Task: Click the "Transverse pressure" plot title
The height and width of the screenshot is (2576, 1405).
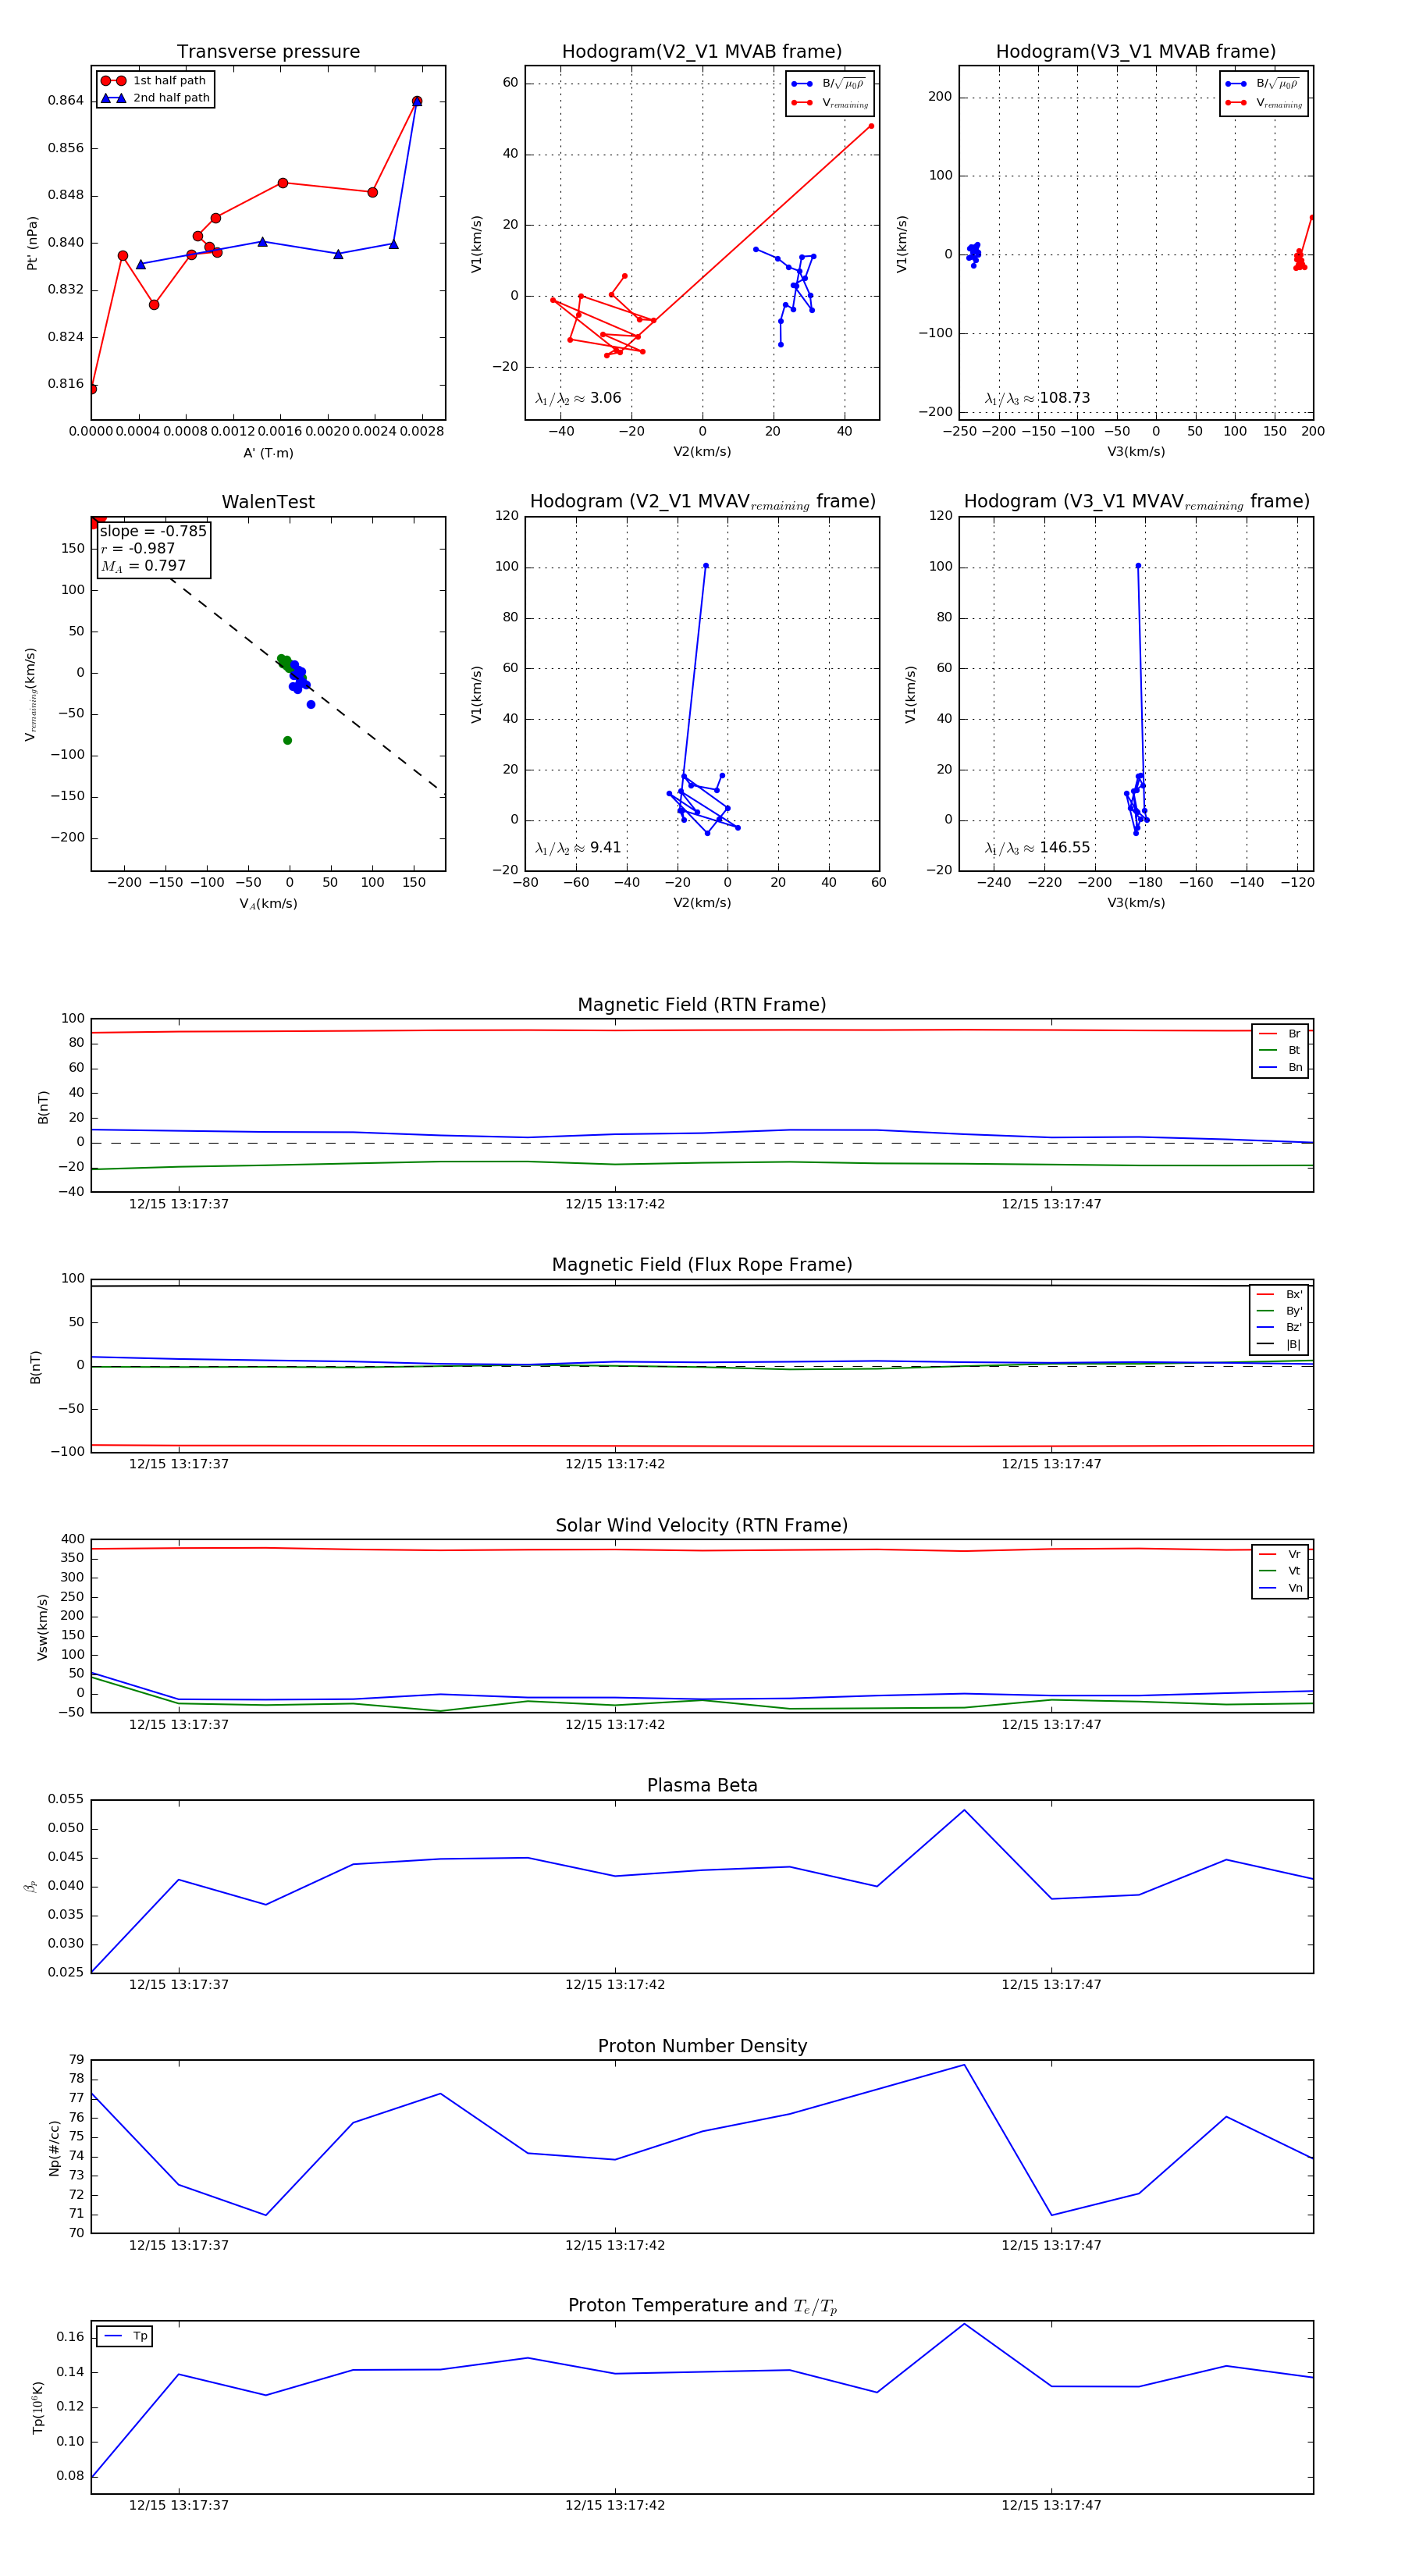Action: coord(268,52)
